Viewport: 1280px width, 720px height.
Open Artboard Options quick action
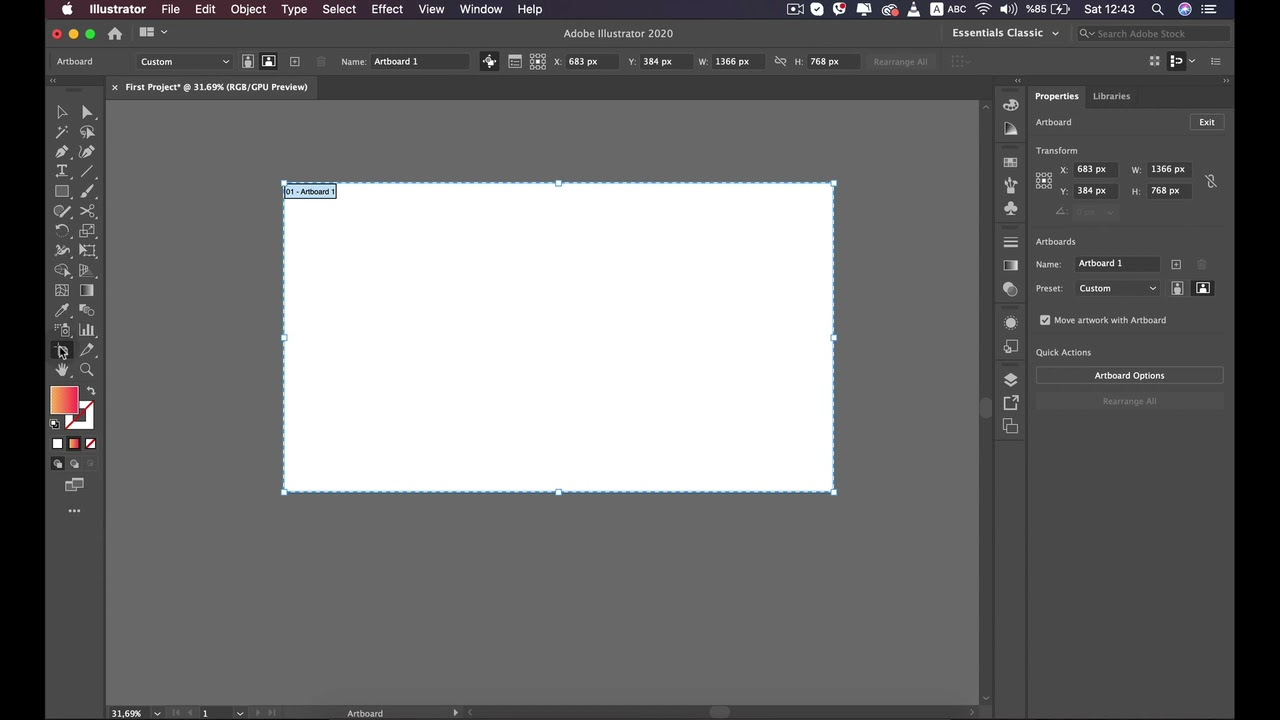(x=1129, y=375)
